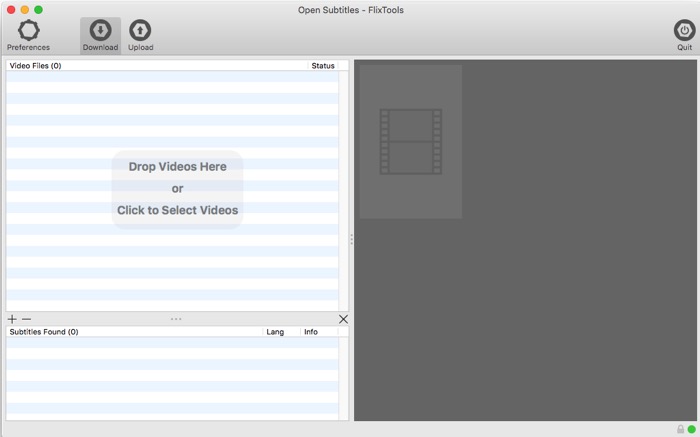Click the video files list scrollbar
The width and height of the screenshot is (700, 437).
pyautogui.click(x=344, y=190)
